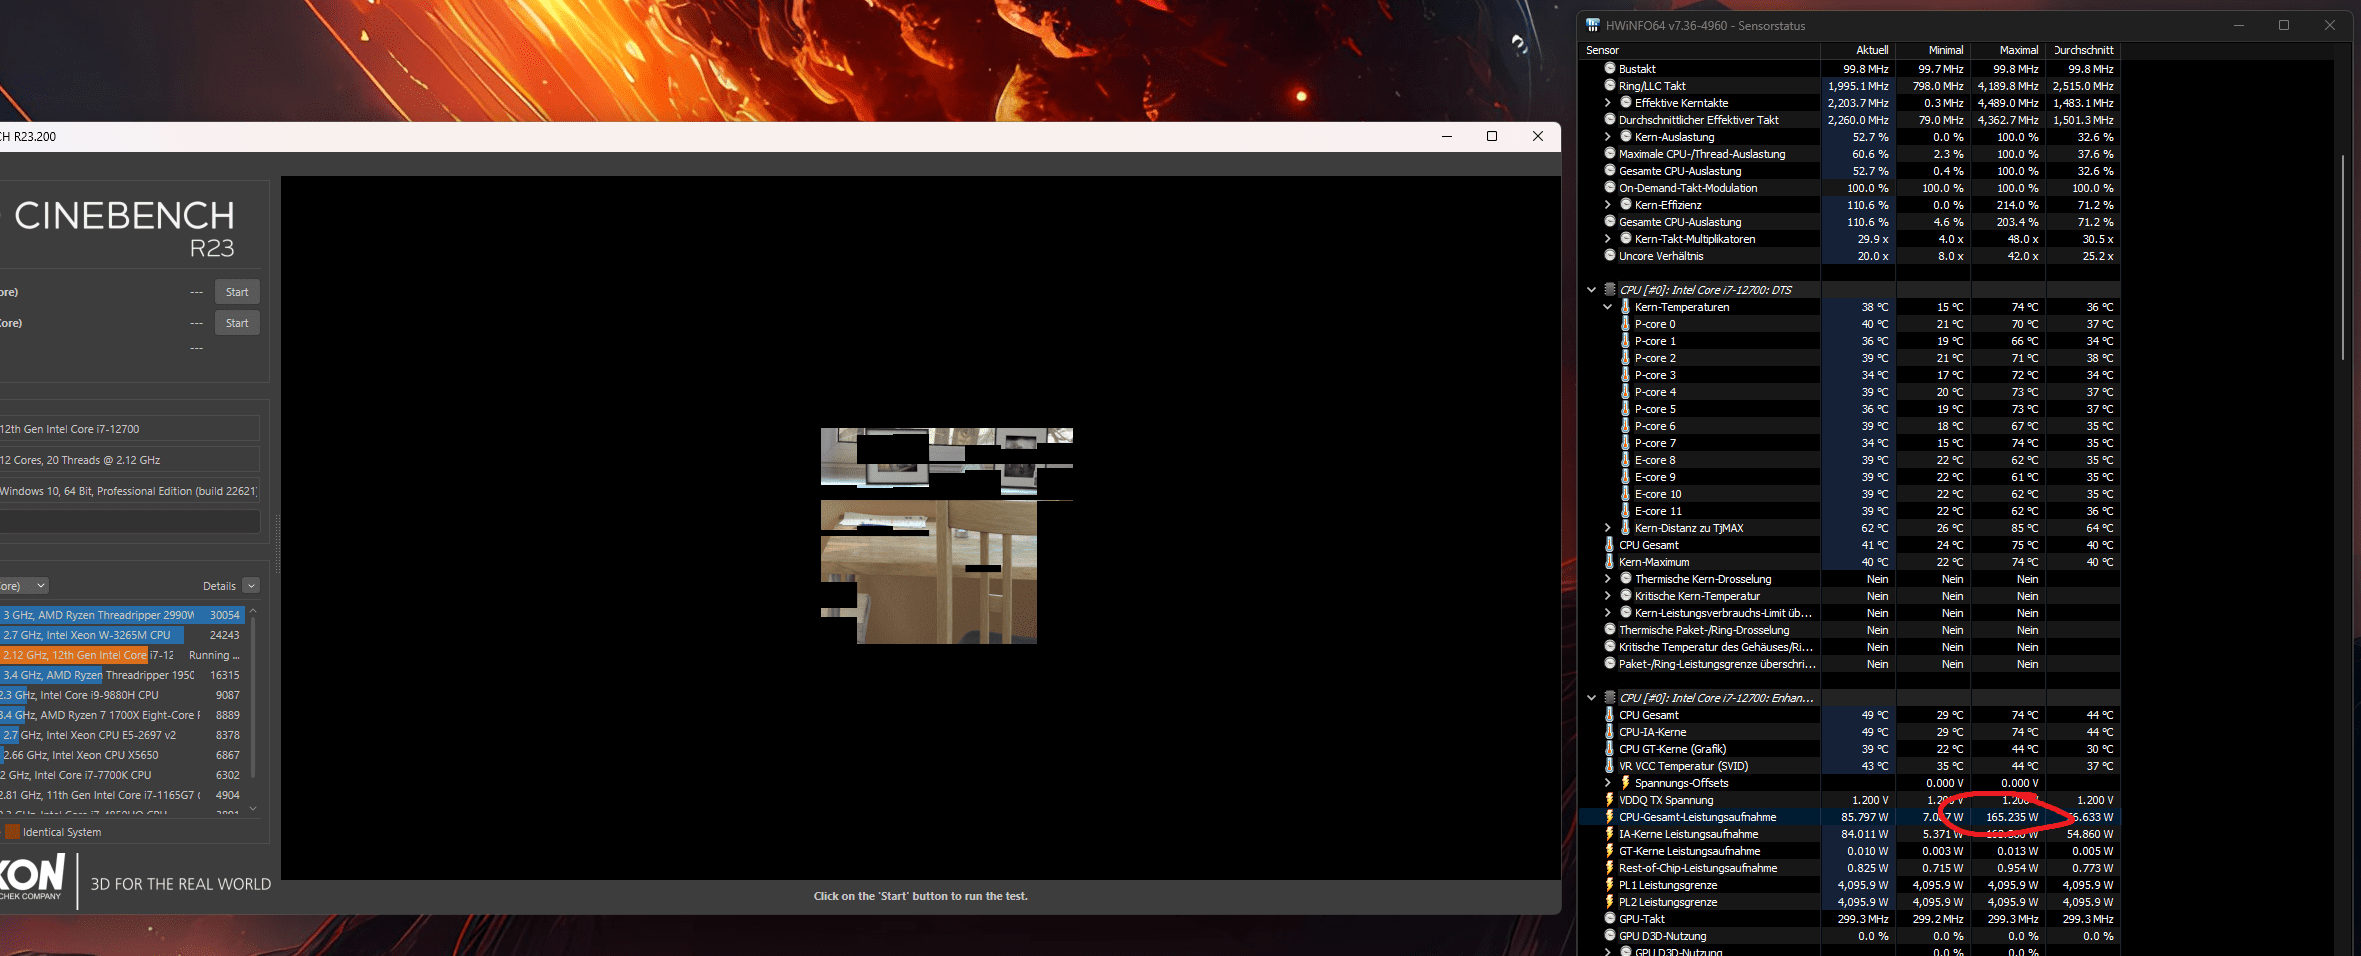Click thermometer icon beside Kern-Maximum
This screenshot has height=956, width=2361.
1609,561
